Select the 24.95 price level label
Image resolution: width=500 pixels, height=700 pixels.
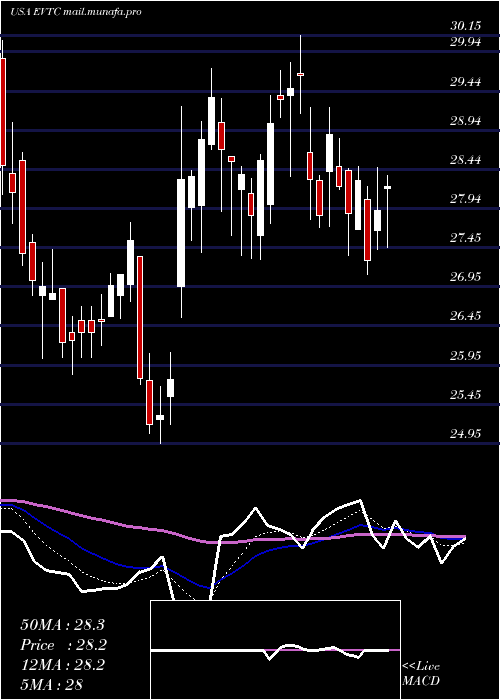point(466,433)
